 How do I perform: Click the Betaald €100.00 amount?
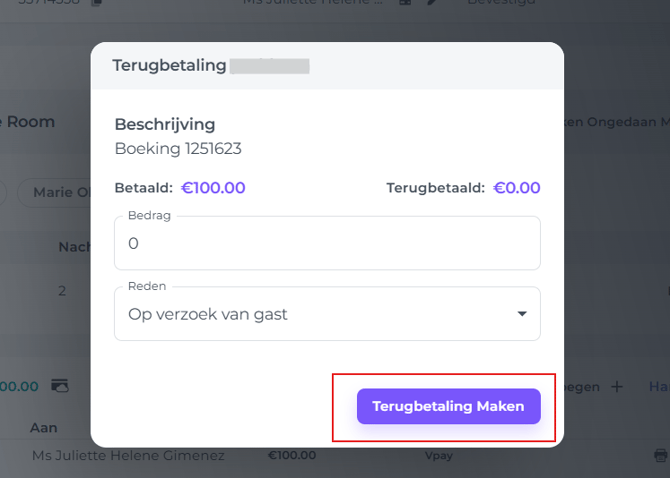(212, 188)
